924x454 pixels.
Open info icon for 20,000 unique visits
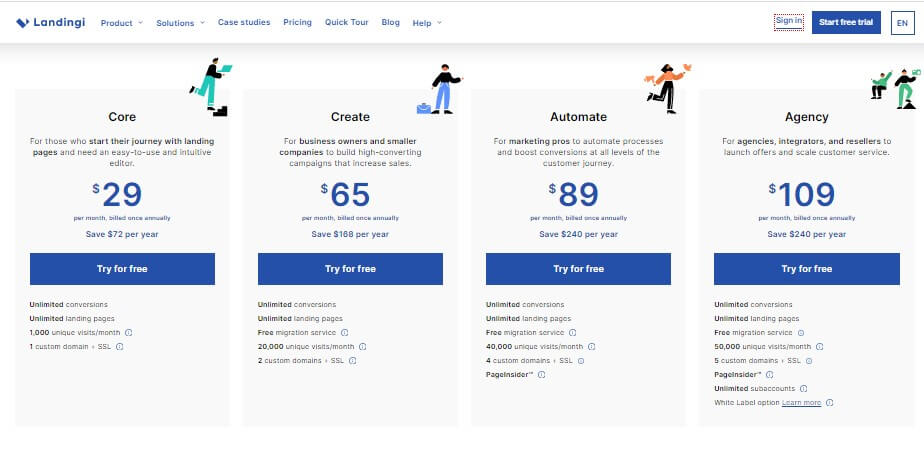pyautogui.click(x=363, y=347)
